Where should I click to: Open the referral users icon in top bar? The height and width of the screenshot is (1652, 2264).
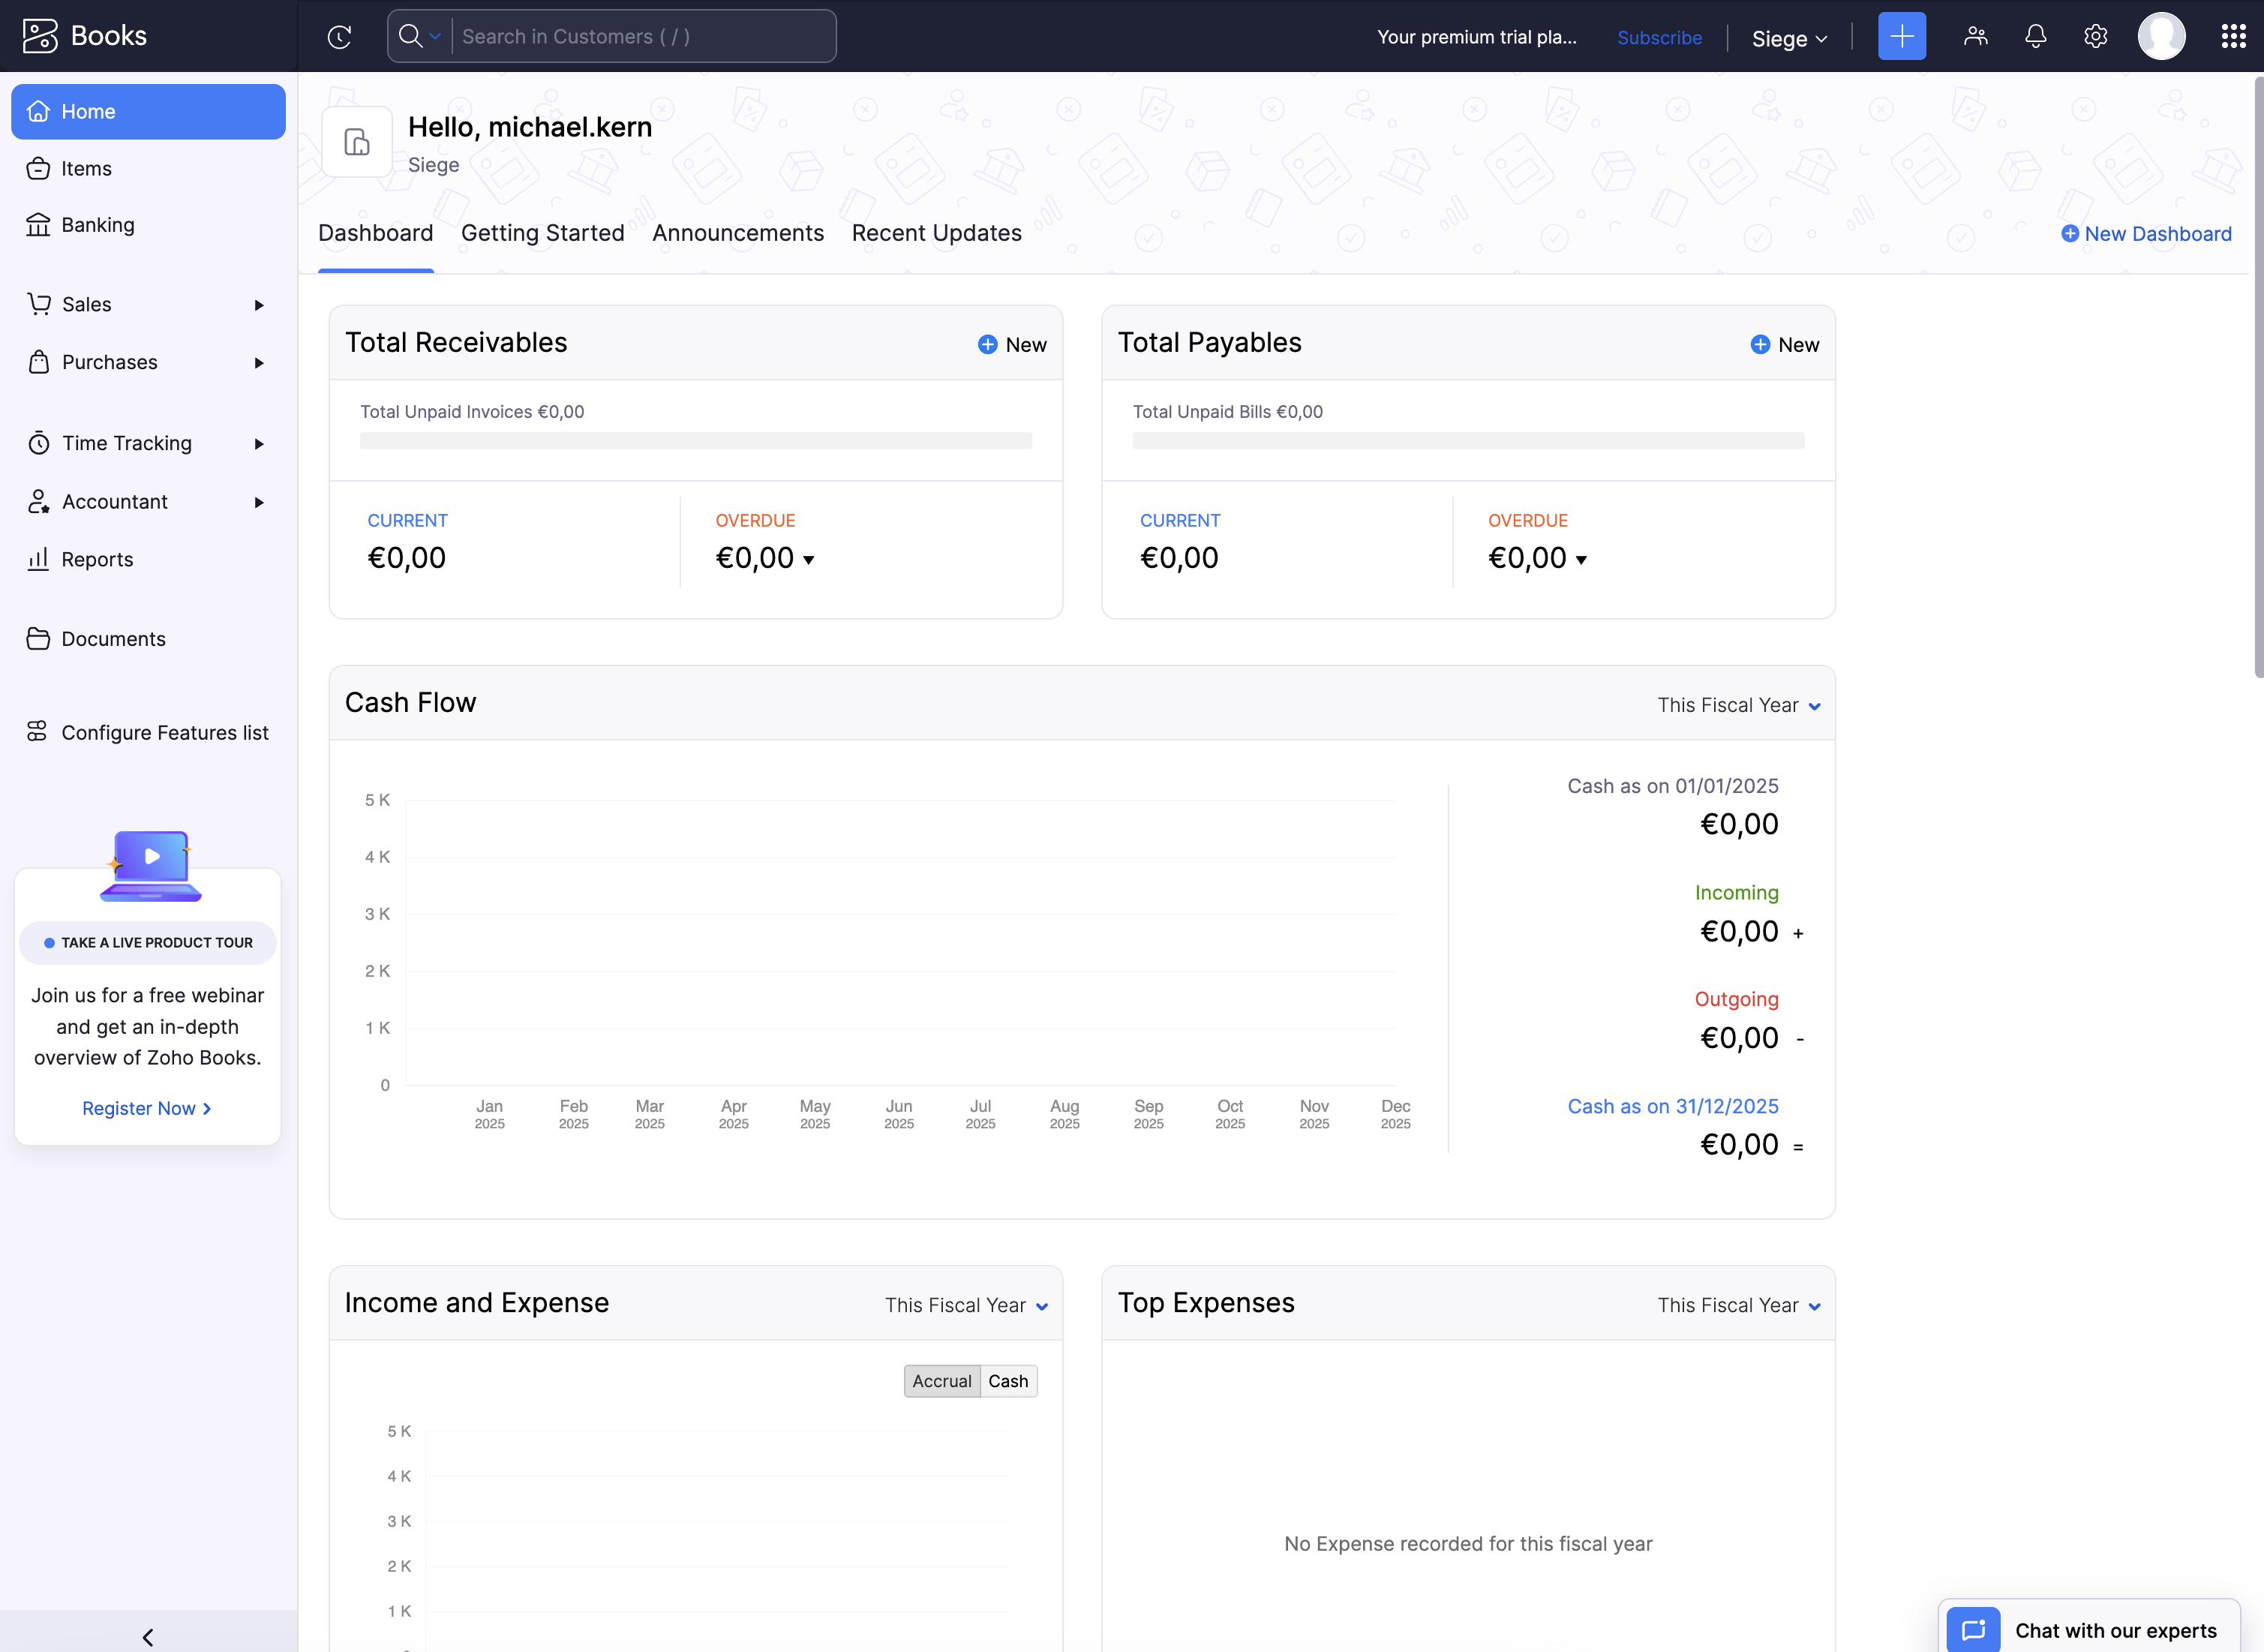(1975, 36)
